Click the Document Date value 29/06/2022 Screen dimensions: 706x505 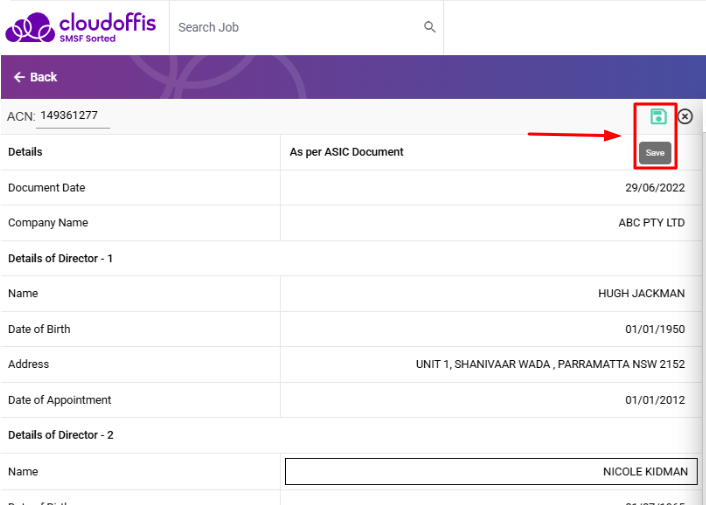[x=655, y=188]
